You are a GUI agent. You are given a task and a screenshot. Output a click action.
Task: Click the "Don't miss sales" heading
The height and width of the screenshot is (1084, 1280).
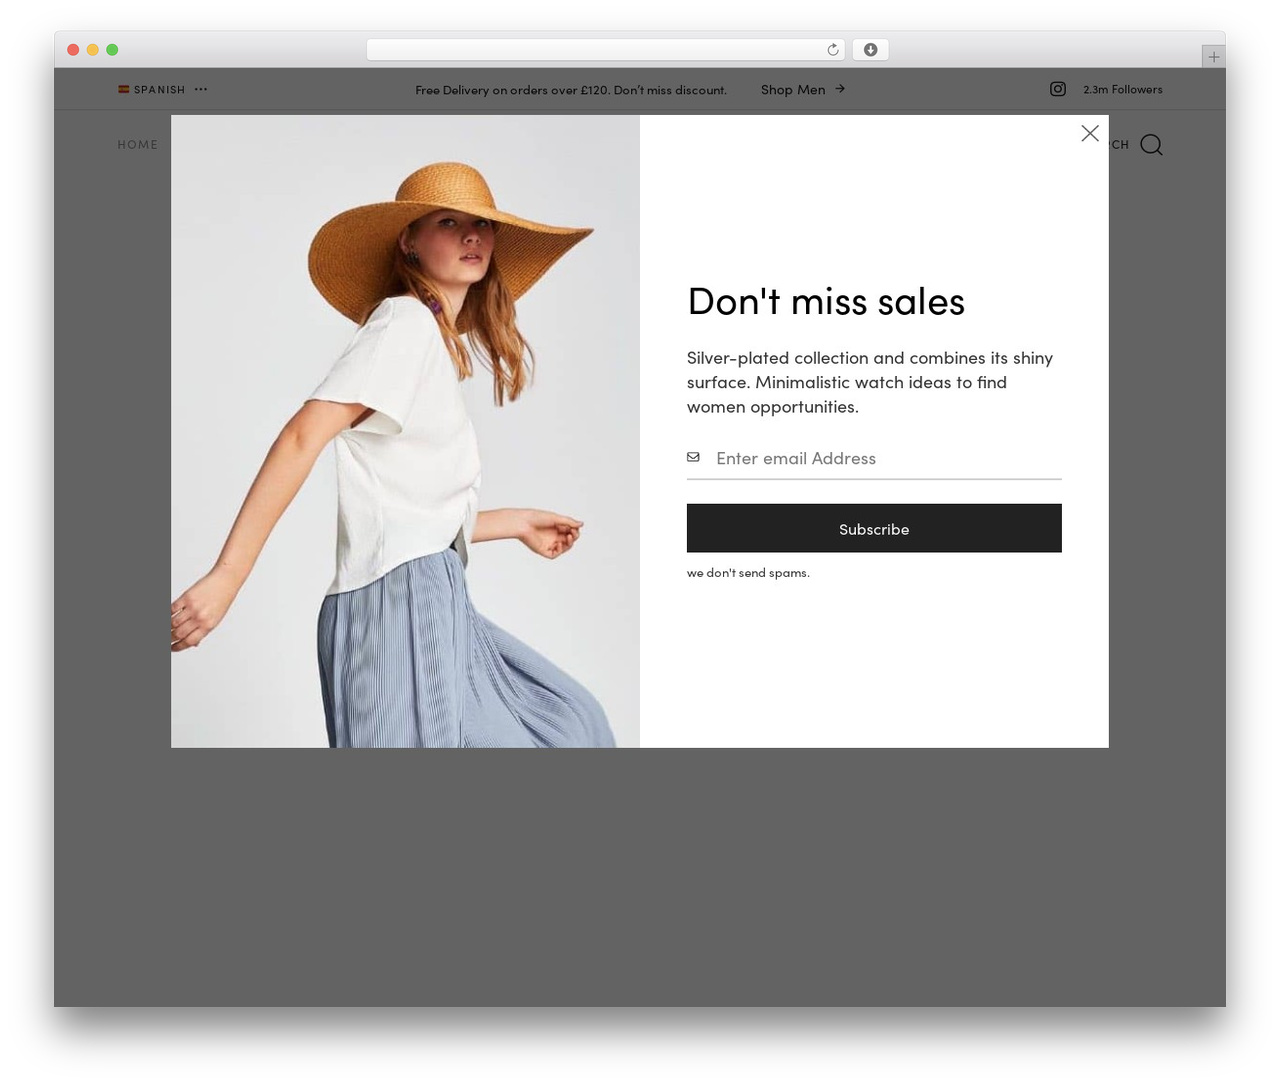coord(826,301)
